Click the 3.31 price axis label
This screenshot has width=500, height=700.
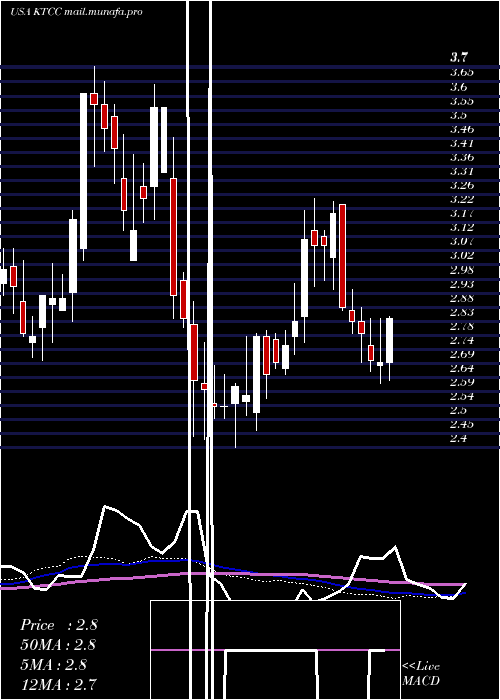tap(462, 171)
